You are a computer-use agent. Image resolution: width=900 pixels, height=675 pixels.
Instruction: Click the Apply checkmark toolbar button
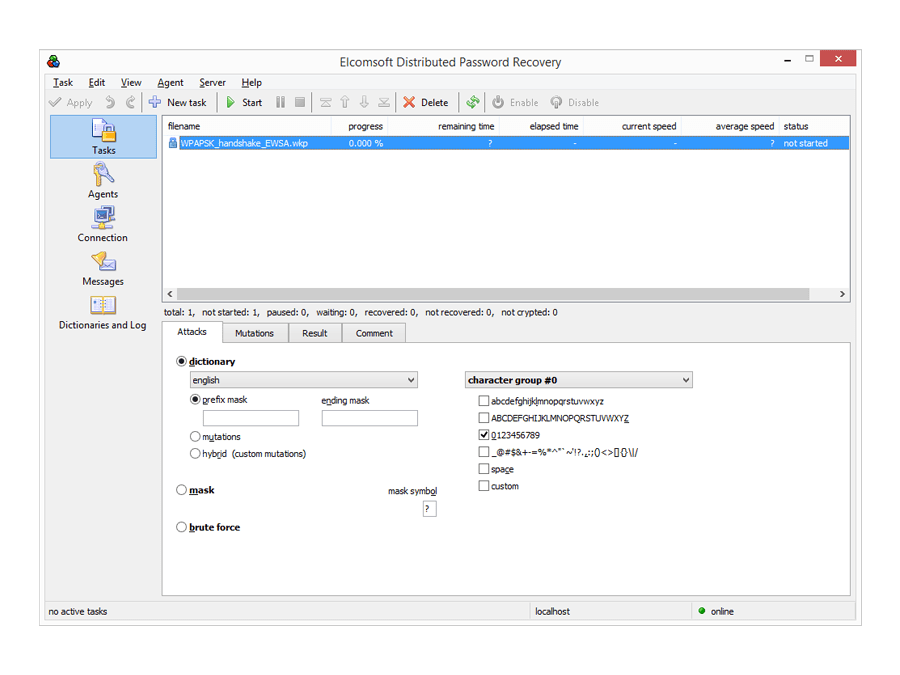(71, 103)
